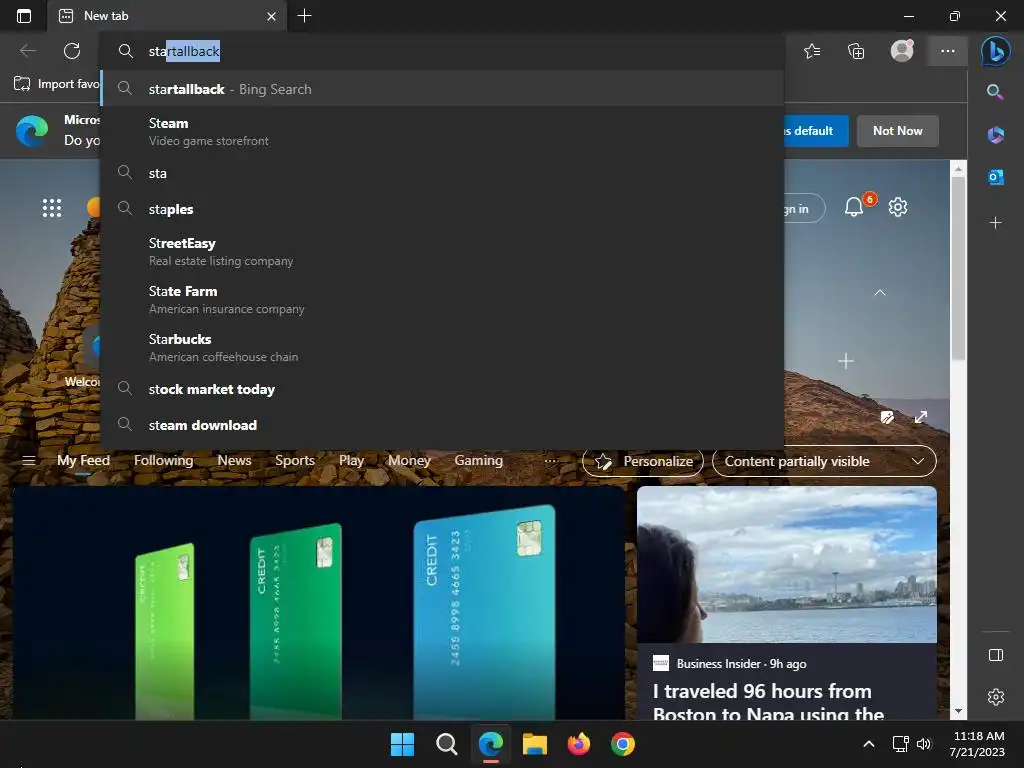Open the tab actions menu icon
The width and height of the screenshot is (1024, 768).
[x=24, y=16]
